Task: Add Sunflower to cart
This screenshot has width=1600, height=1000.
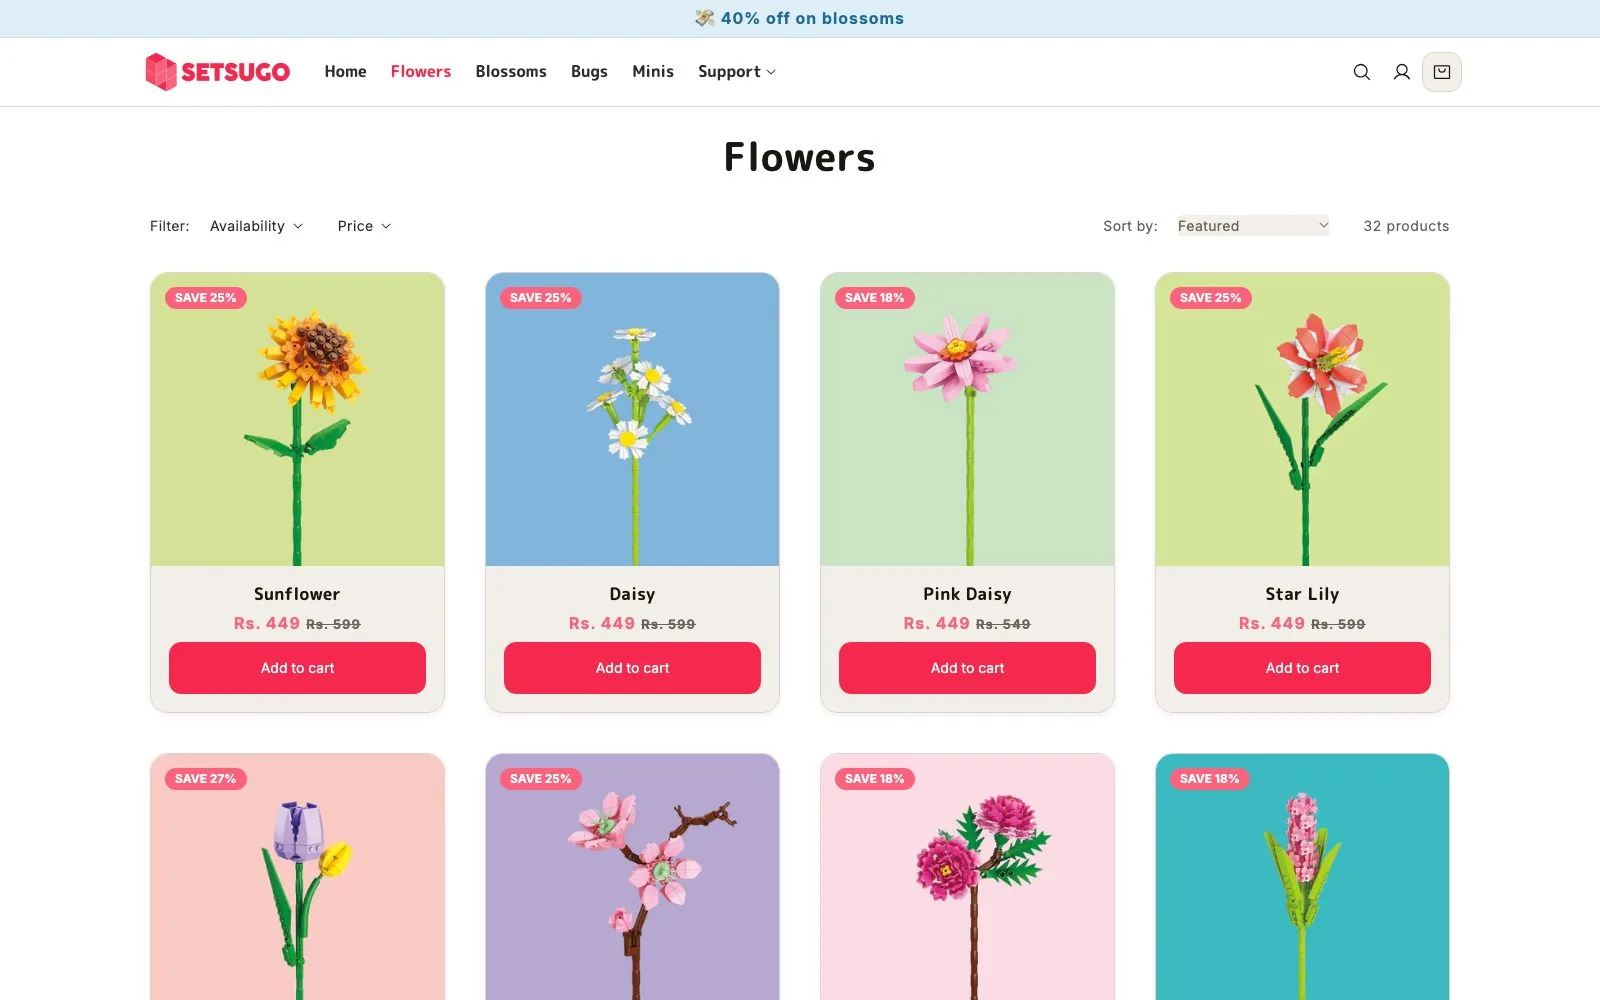Action: (297, 668)
